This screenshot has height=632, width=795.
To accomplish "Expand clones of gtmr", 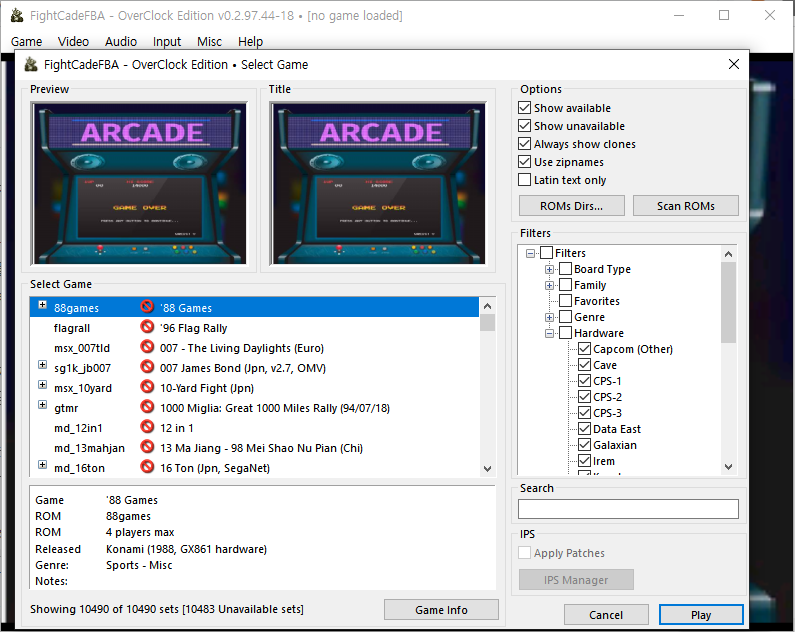I will pos(43,405).
